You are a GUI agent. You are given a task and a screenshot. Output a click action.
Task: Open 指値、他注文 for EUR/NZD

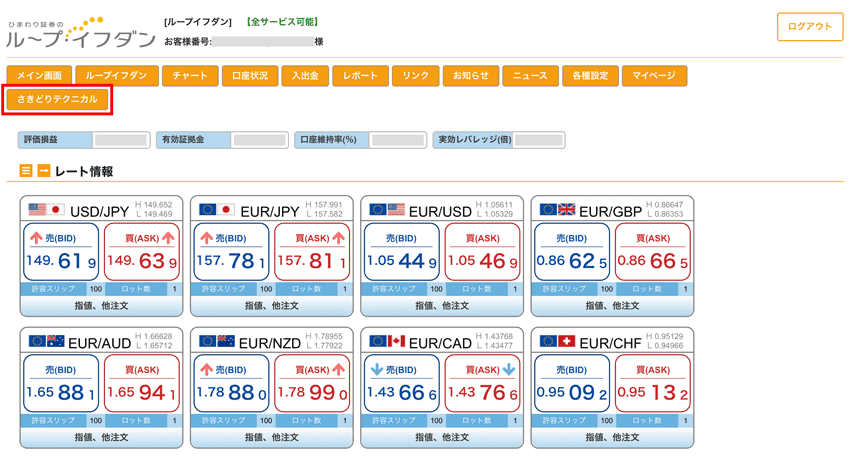point(272,437)
